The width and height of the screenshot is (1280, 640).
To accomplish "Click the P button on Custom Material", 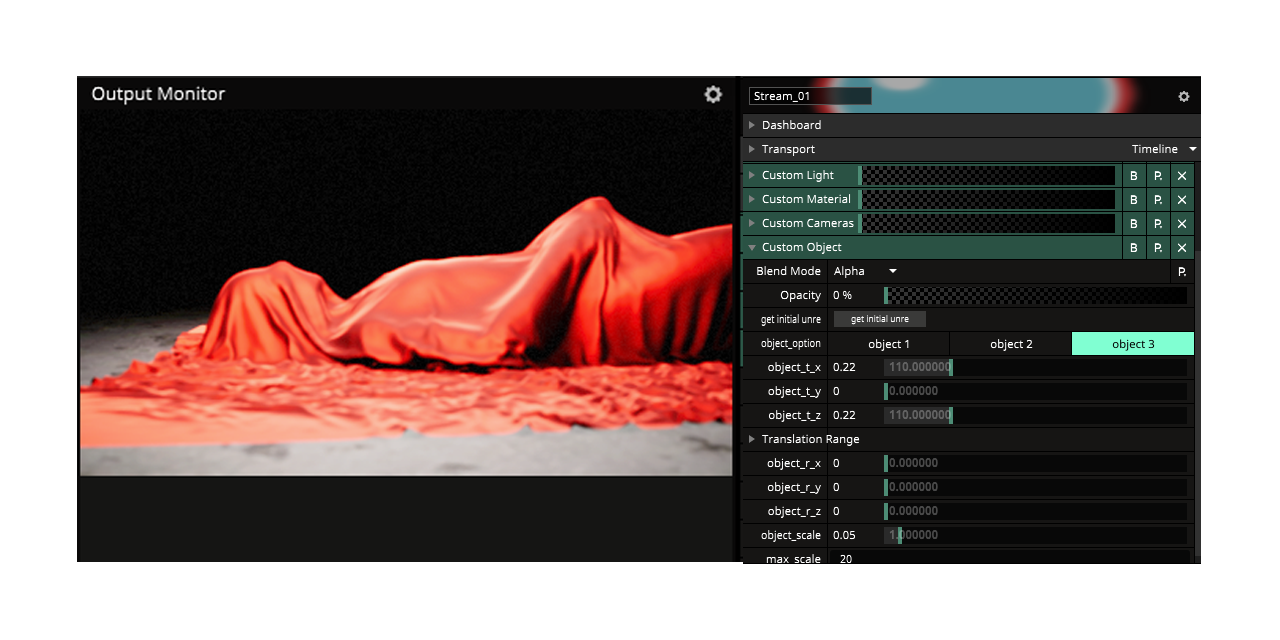I will point(1158,200).
